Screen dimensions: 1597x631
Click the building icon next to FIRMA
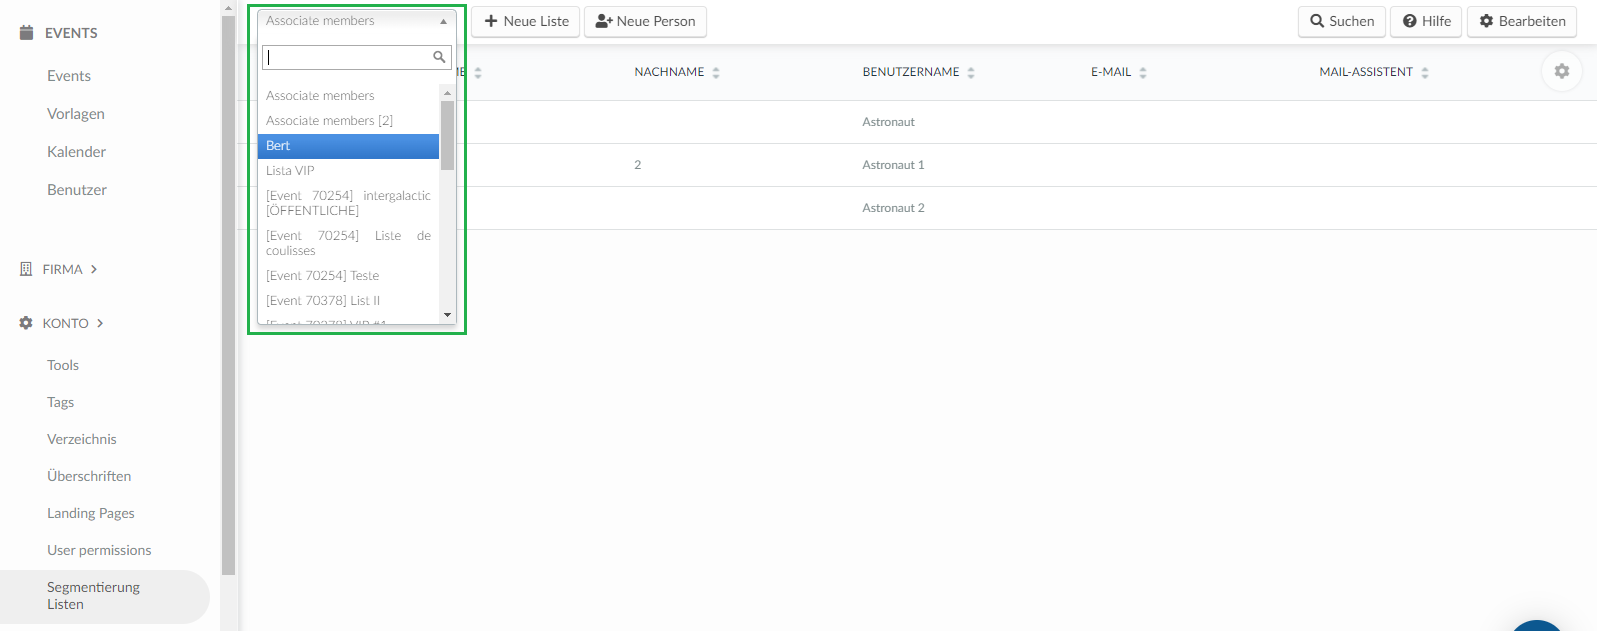tap(26, 269)
